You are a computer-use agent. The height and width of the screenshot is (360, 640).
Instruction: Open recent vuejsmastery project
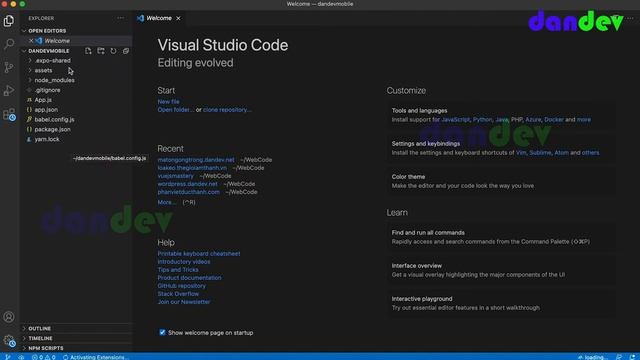[176, 176]
